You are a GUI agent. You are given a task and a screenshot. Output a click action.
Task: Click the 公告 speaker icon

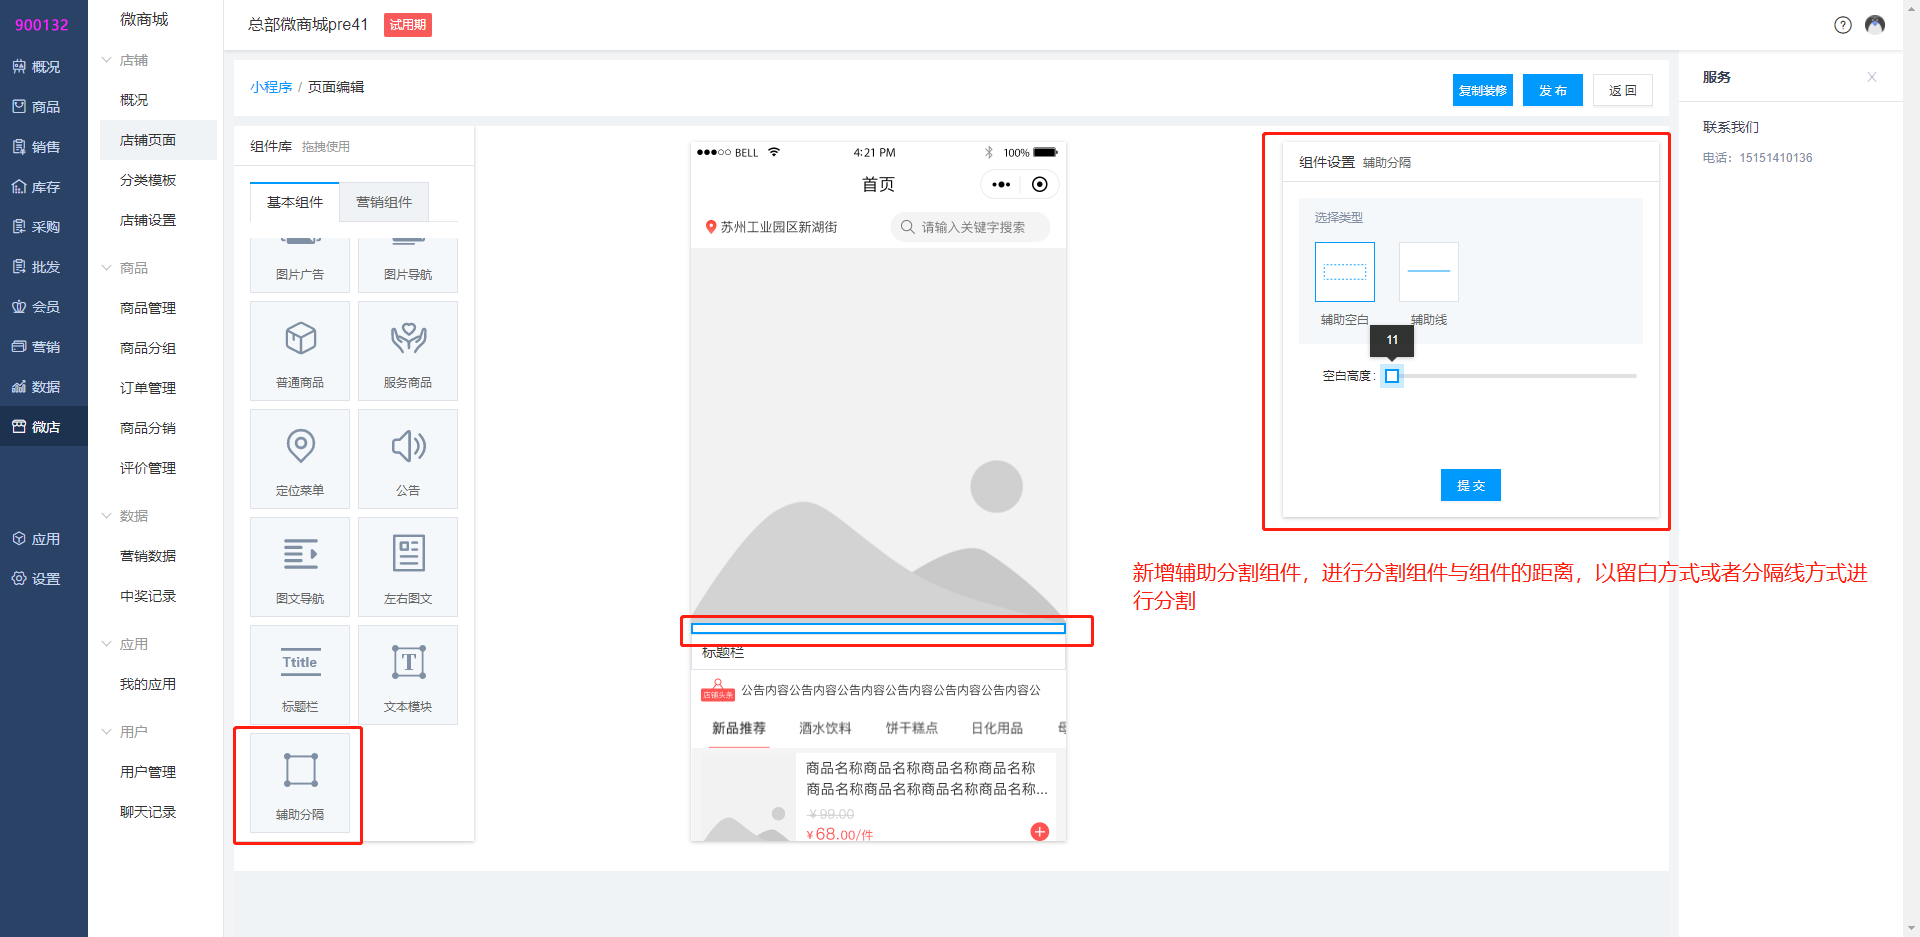(408, 446)
